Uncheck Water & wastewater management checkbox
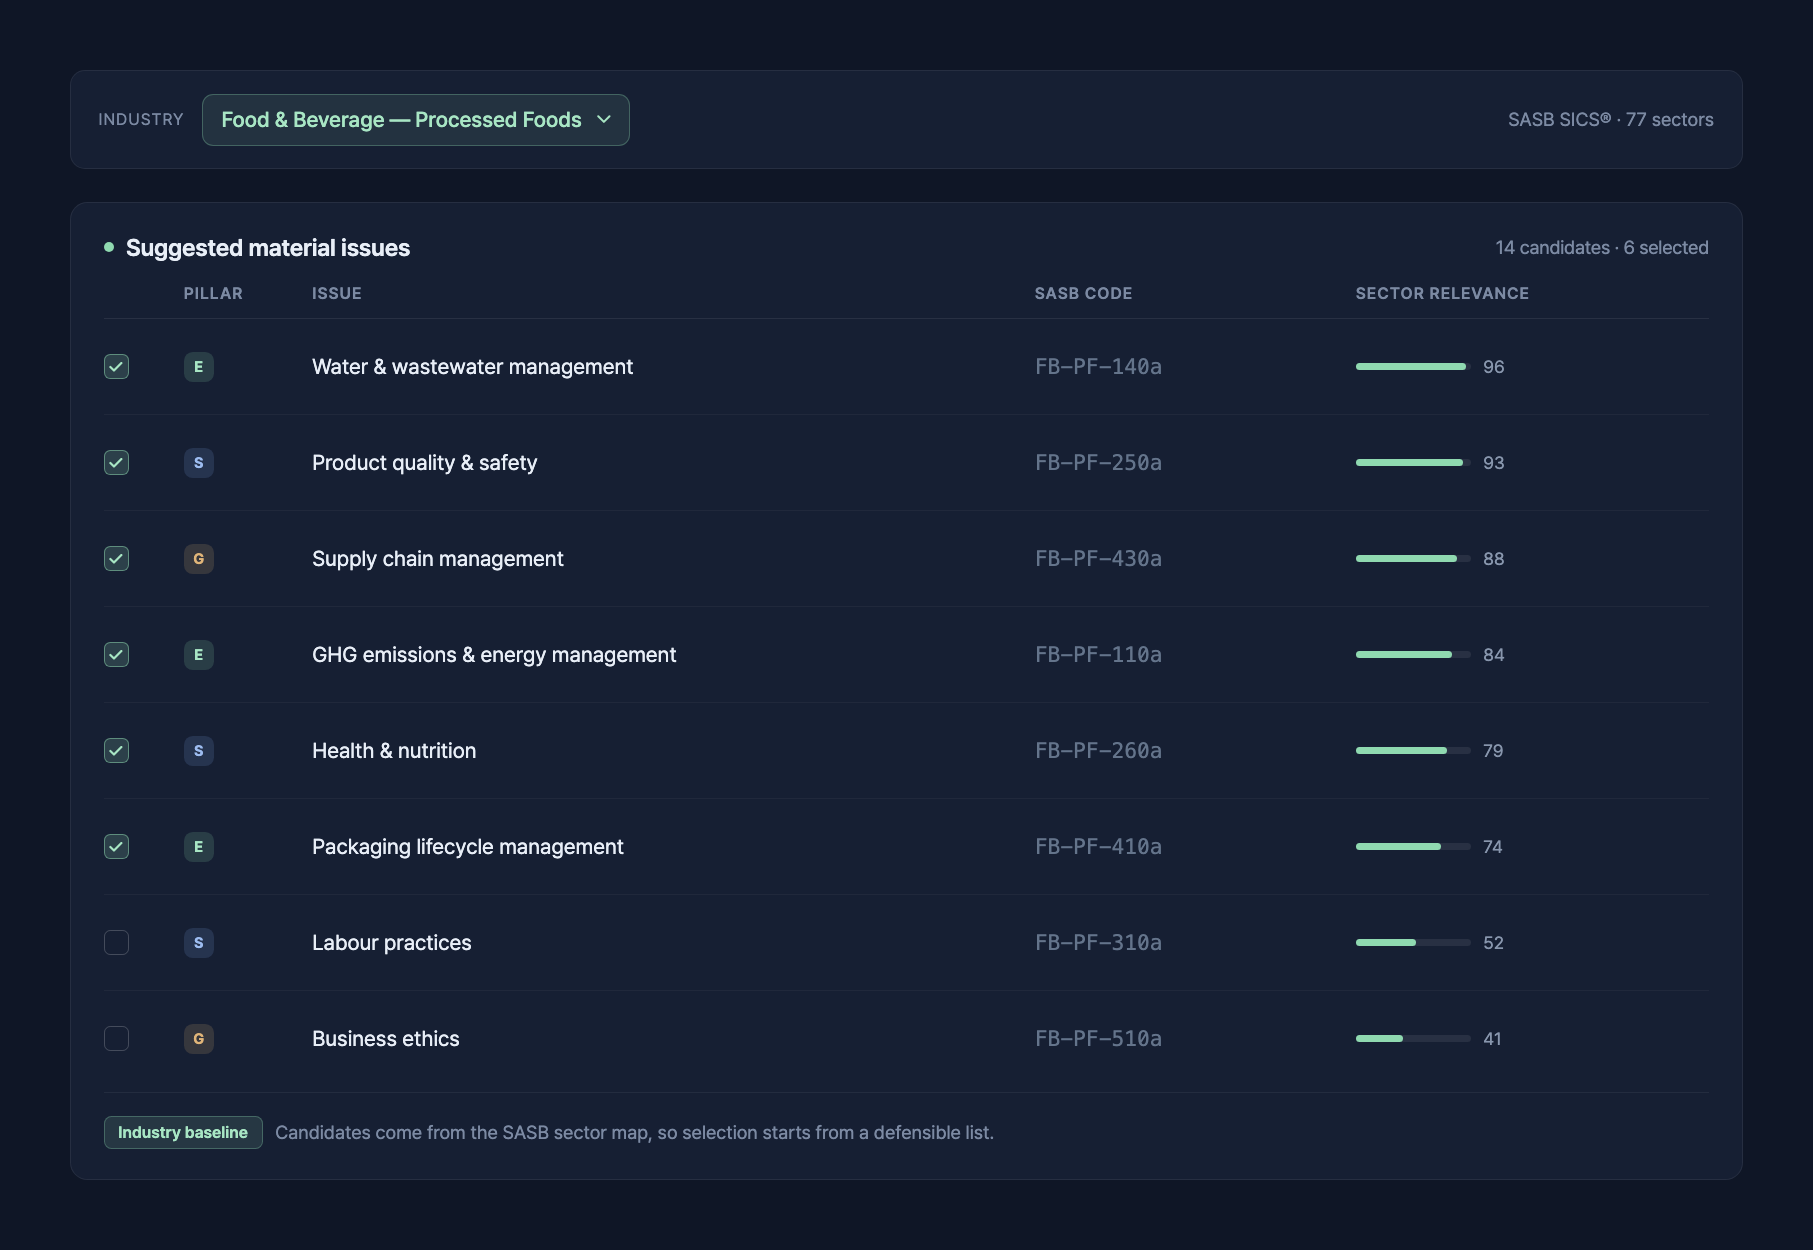The width and height of the screenshot is (1813, 1250). (116, 367)
